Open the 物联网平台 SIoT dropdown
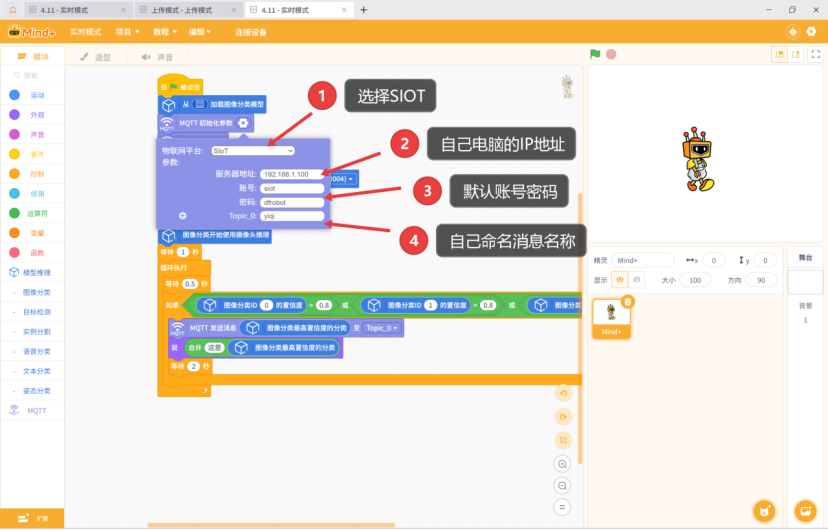 (x=252, y=151)
